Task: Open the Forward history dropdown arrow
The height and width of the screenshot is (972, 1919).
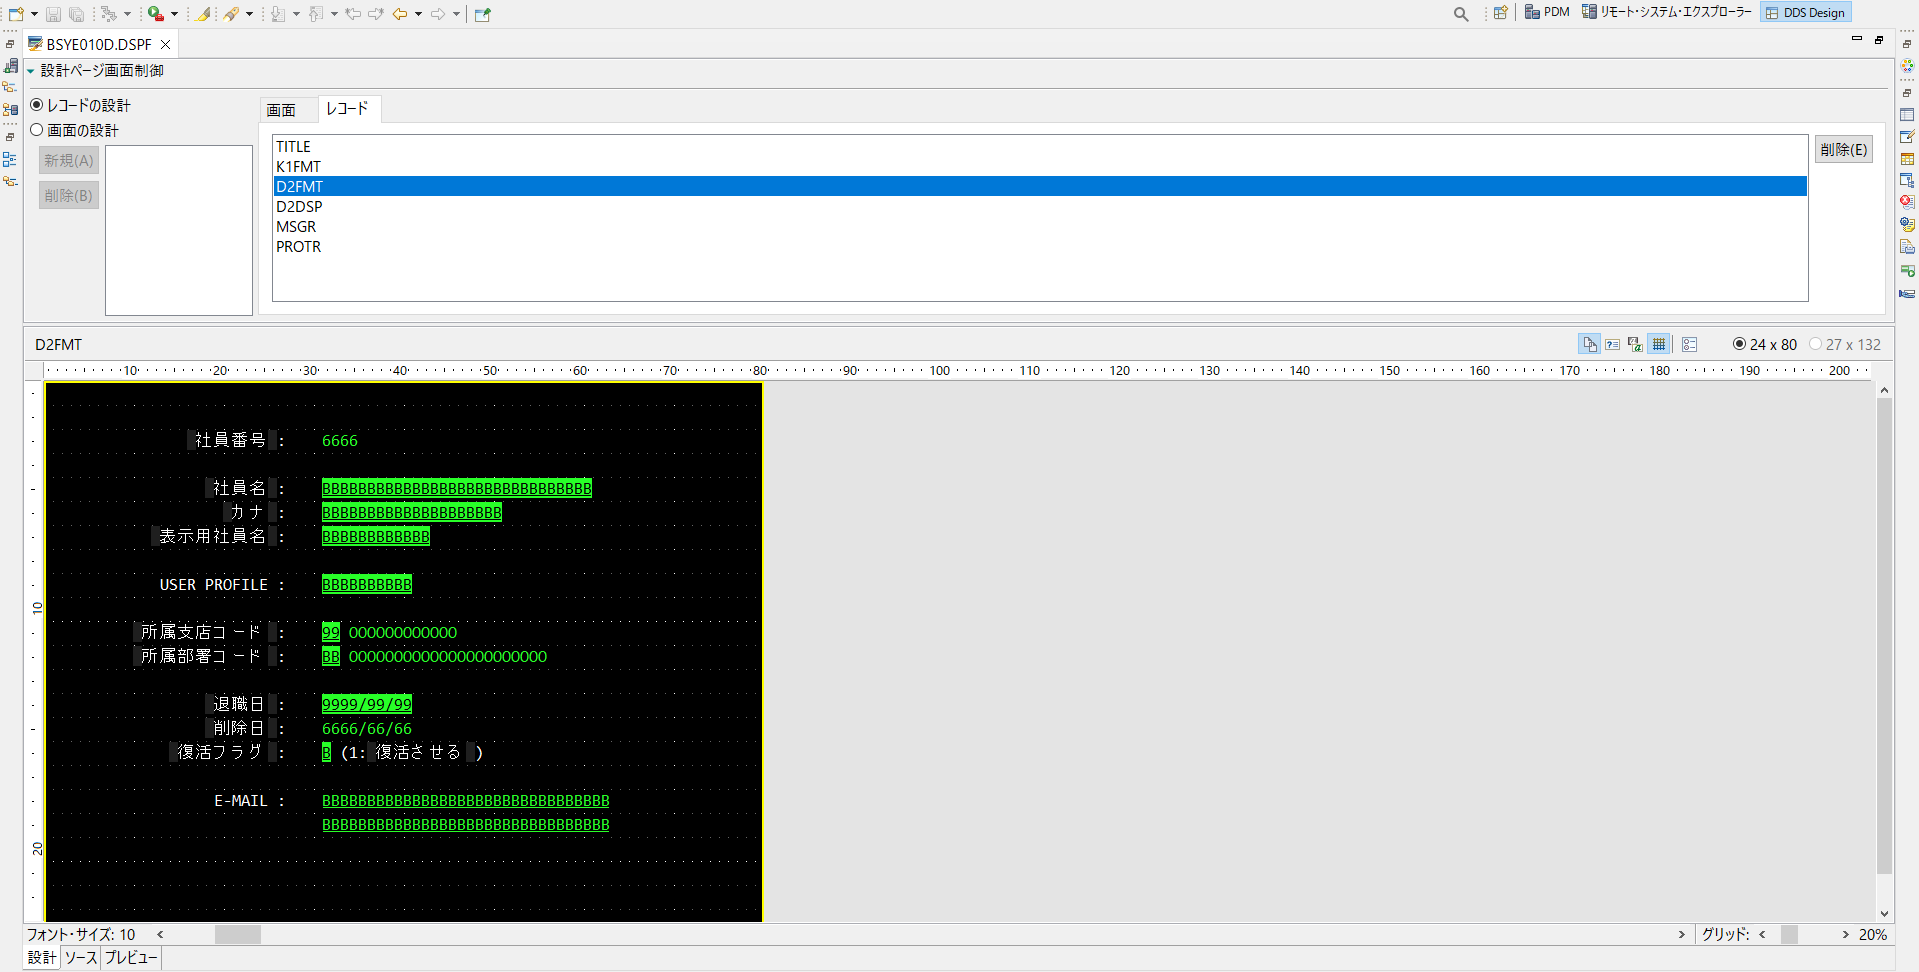Action: 456,14
